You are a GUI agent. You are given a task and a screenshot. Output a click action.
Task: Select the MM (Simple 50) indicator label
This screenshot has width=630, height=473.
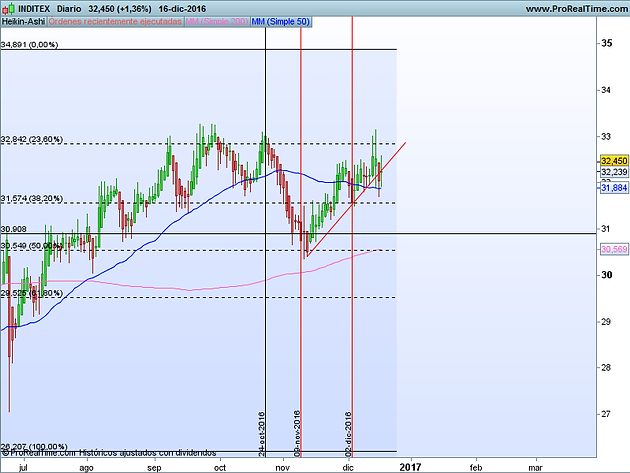pyautogui.click(x=281, y=22)
